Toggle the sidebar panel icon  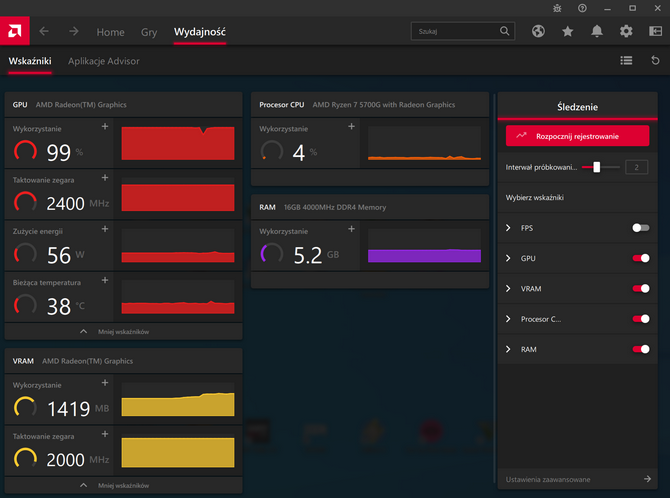click(x=655, y=31)
